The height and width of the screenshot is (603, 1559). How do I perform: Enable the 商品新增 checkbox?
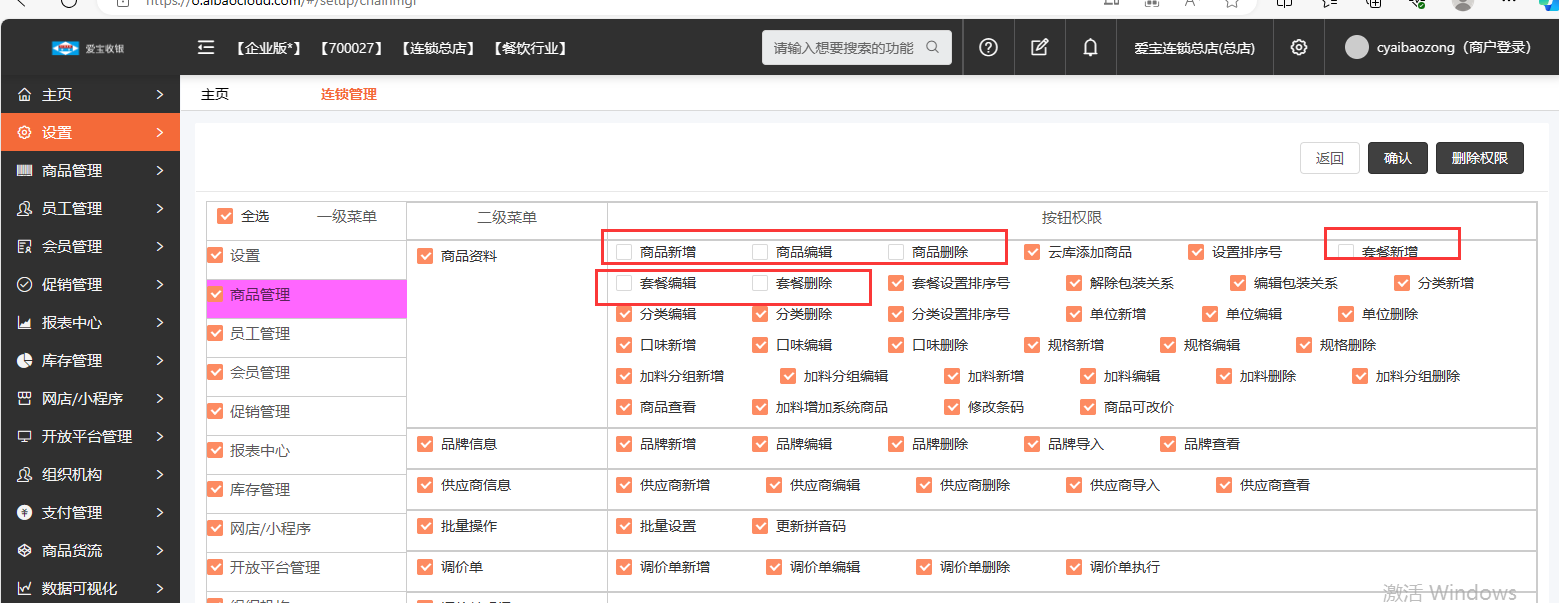pyautogui.click(x=624, y=252)
